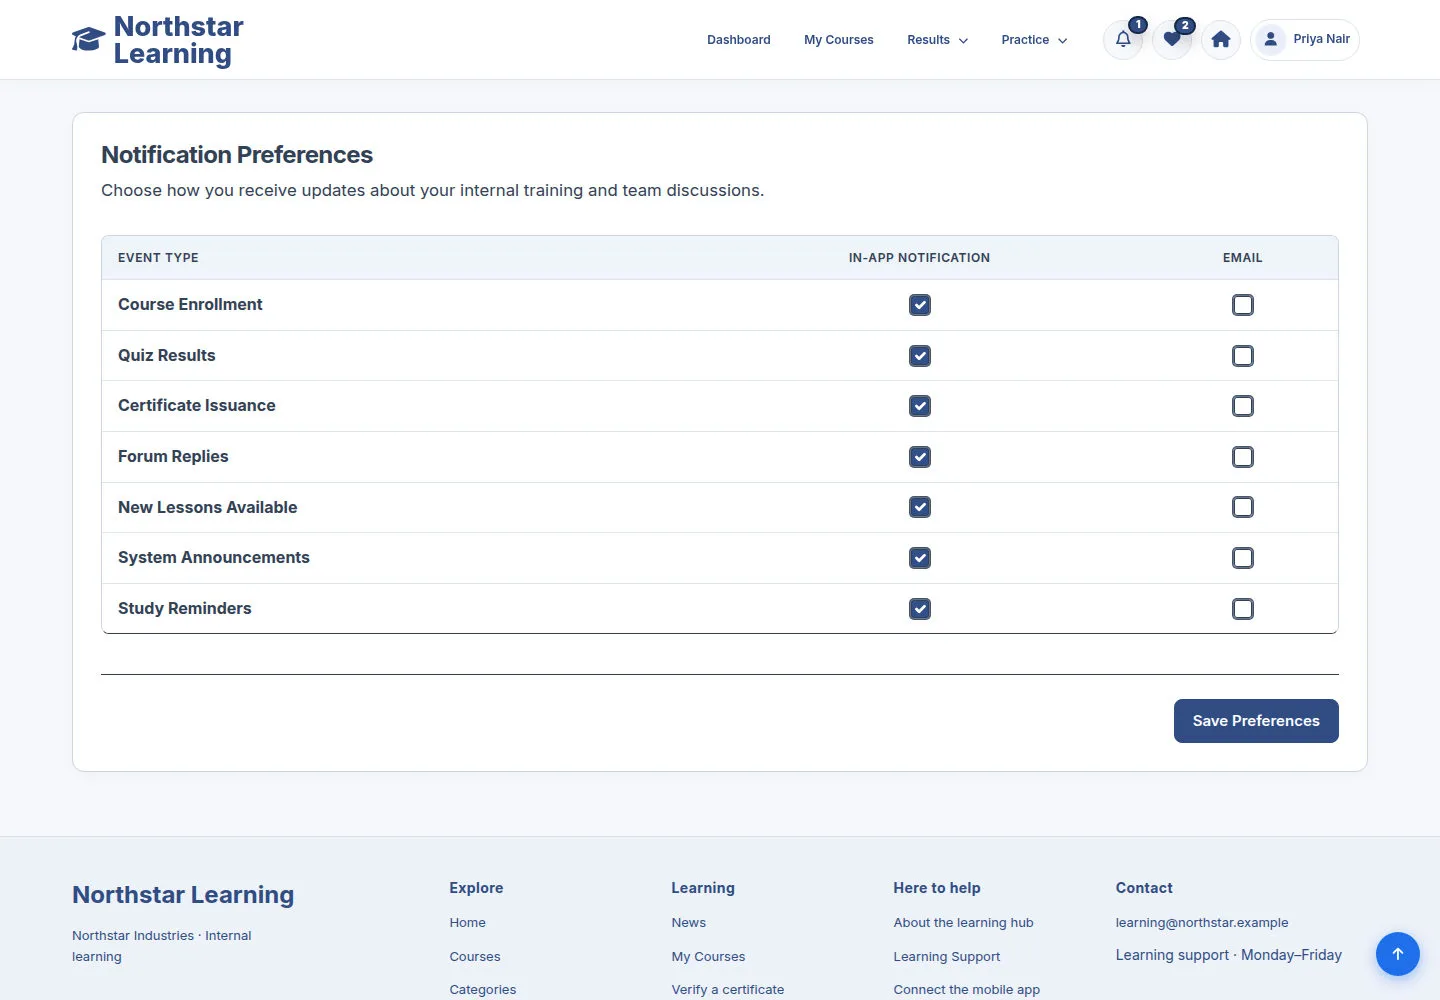Open the Home footer link
The width and height of the screenshot is (1440, 1000).
tap(468, 923)
